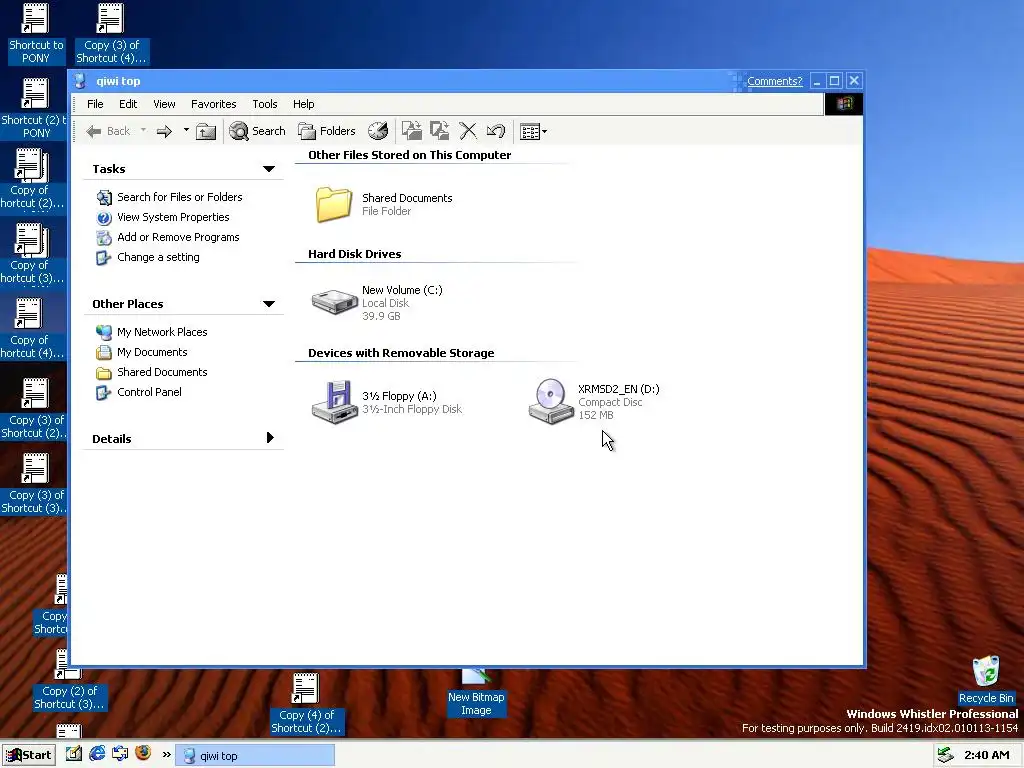Click the first quick launch notepad icon

73,754
